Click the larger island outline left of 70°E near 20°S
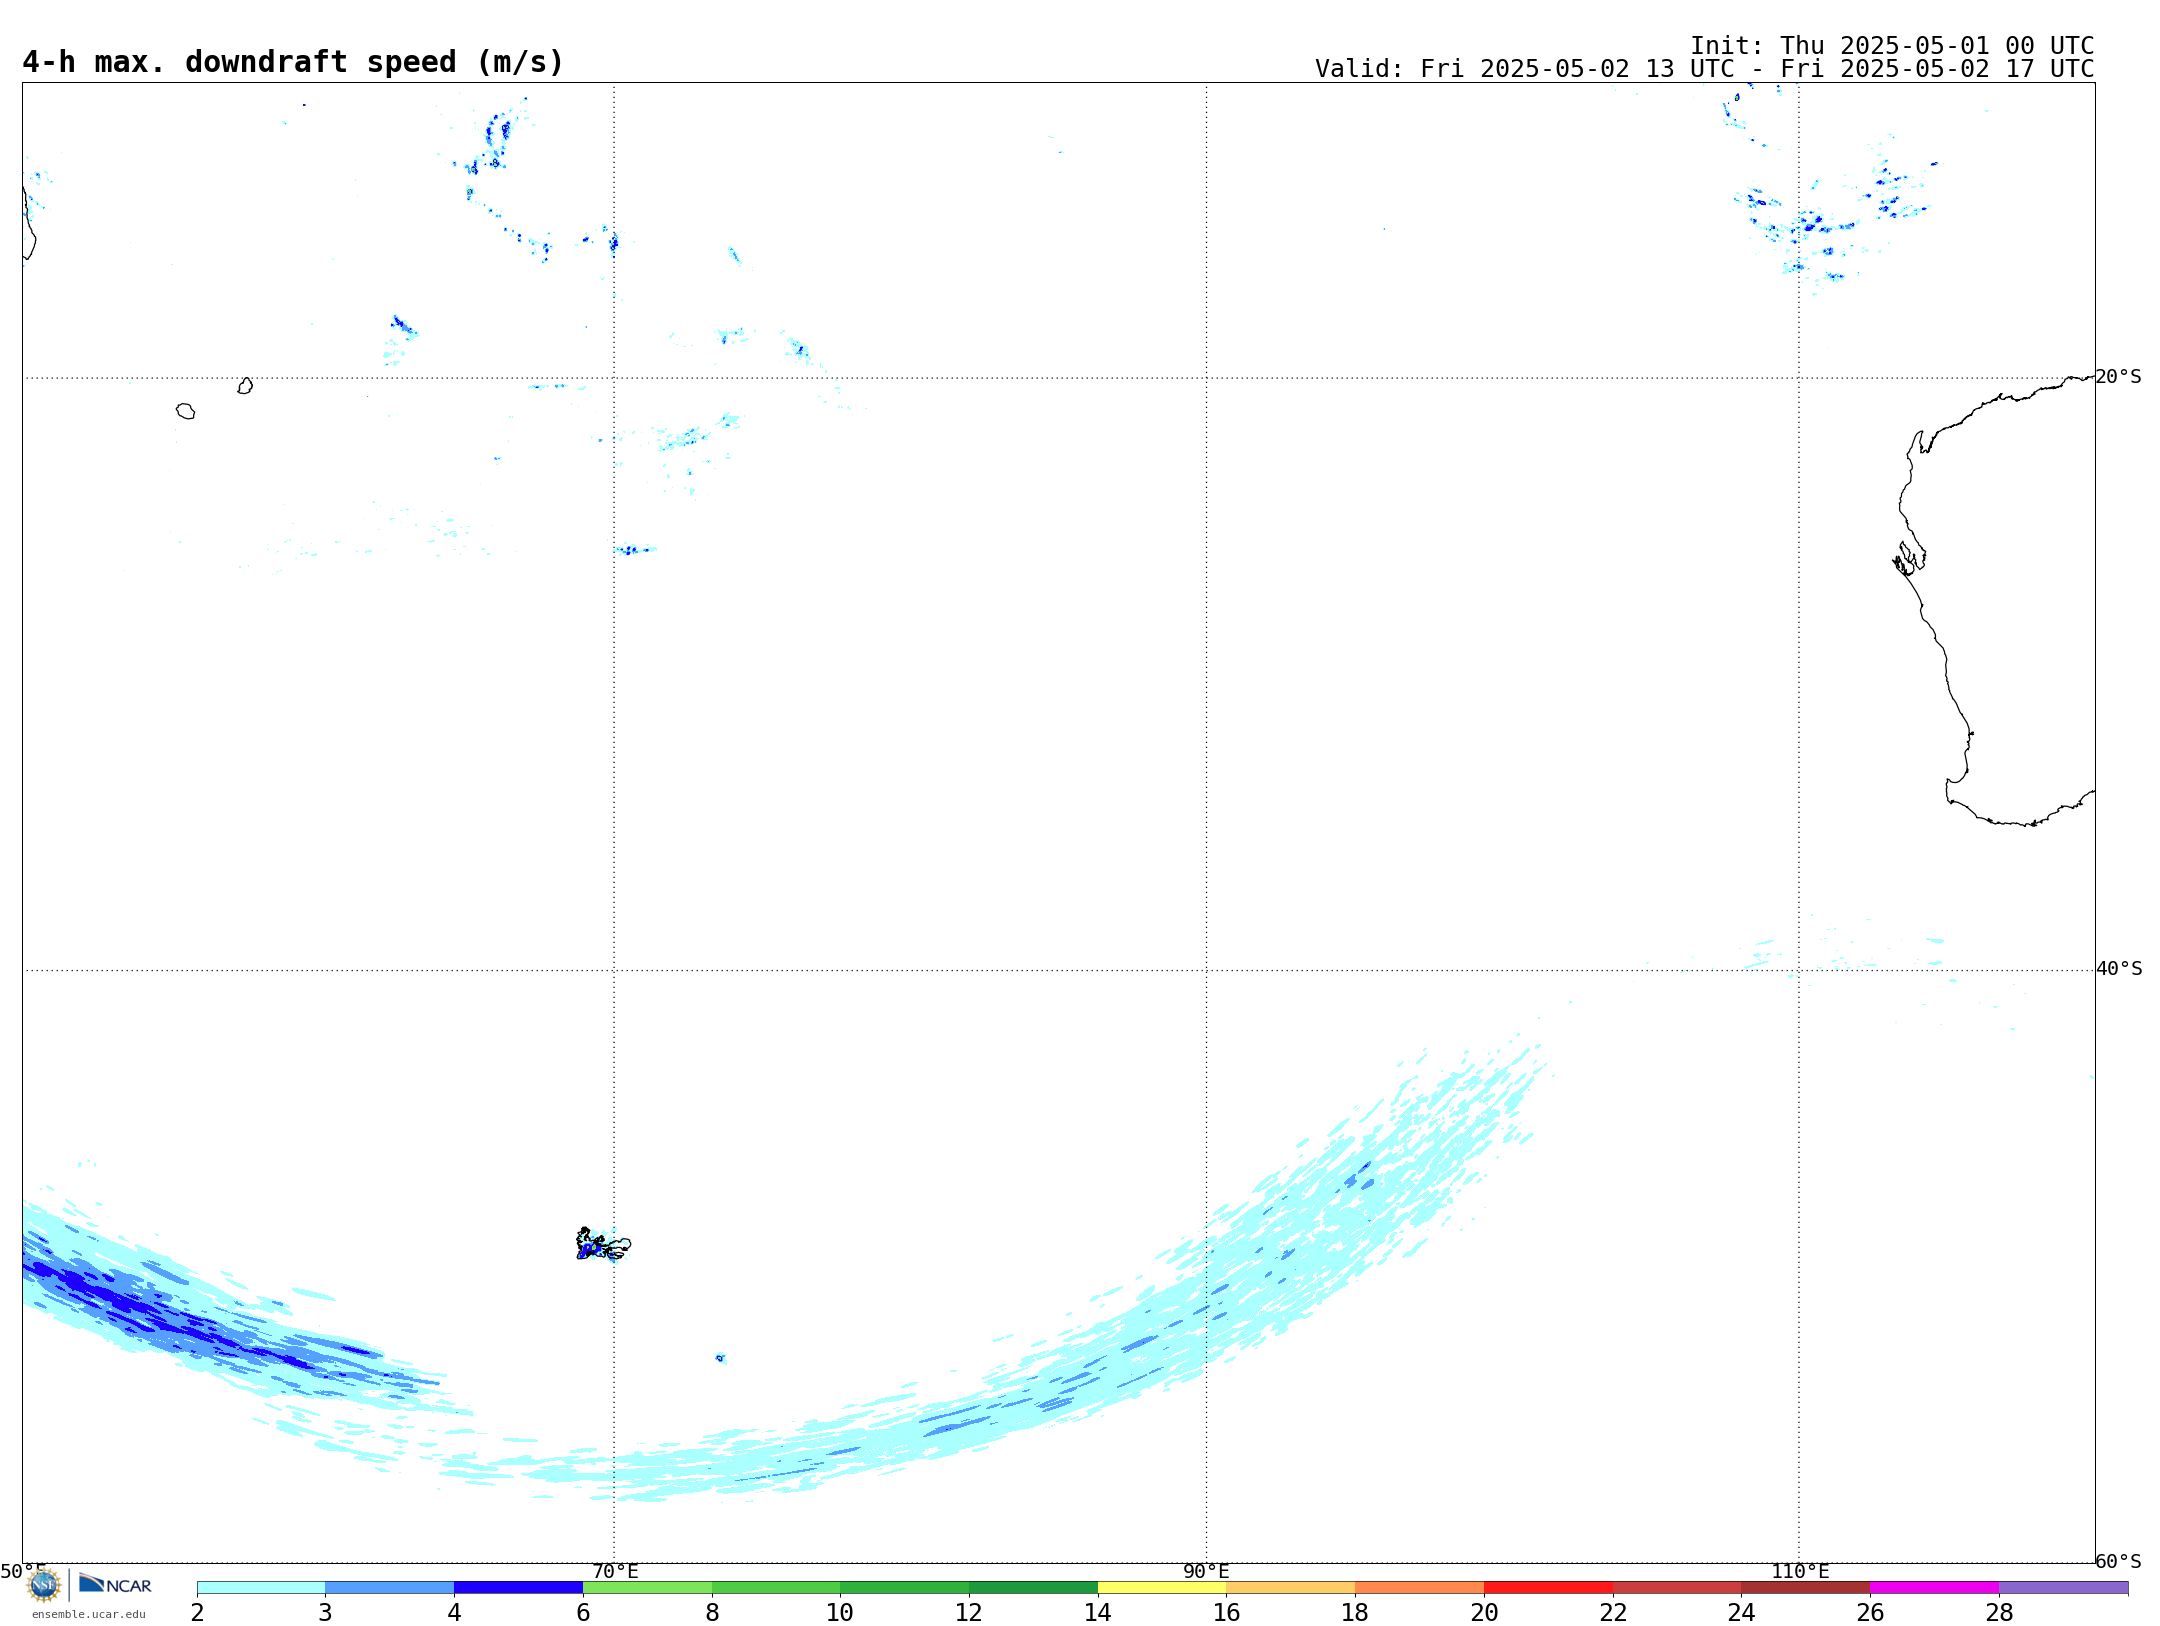This screenshot has height=1626, width=2160. (x=185, y=411)
